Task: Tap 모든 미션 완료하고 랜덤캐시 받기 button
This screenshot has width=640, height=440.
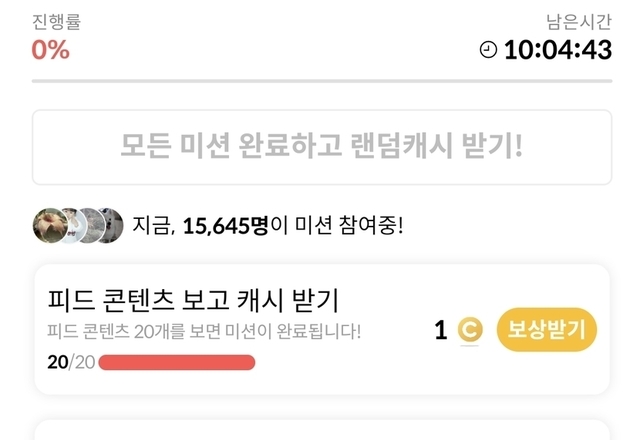Action: [x=321, y=147]
